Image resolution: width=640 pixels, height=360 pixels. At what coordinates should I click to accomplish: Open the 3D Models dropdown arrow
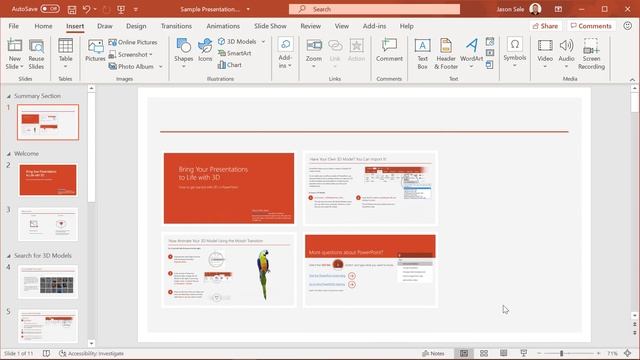tap(263, 42)
